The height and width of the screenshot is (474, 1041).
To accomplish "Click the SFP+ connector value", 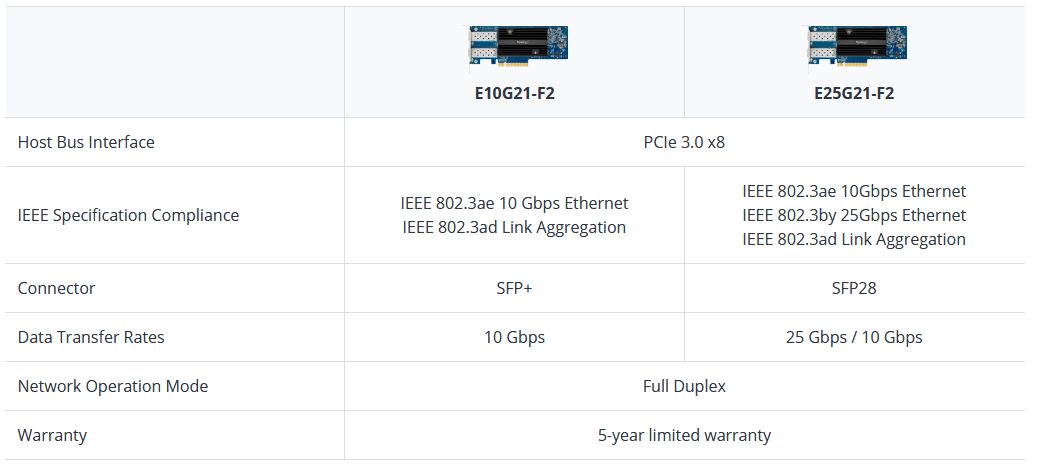I will (514, 288).
